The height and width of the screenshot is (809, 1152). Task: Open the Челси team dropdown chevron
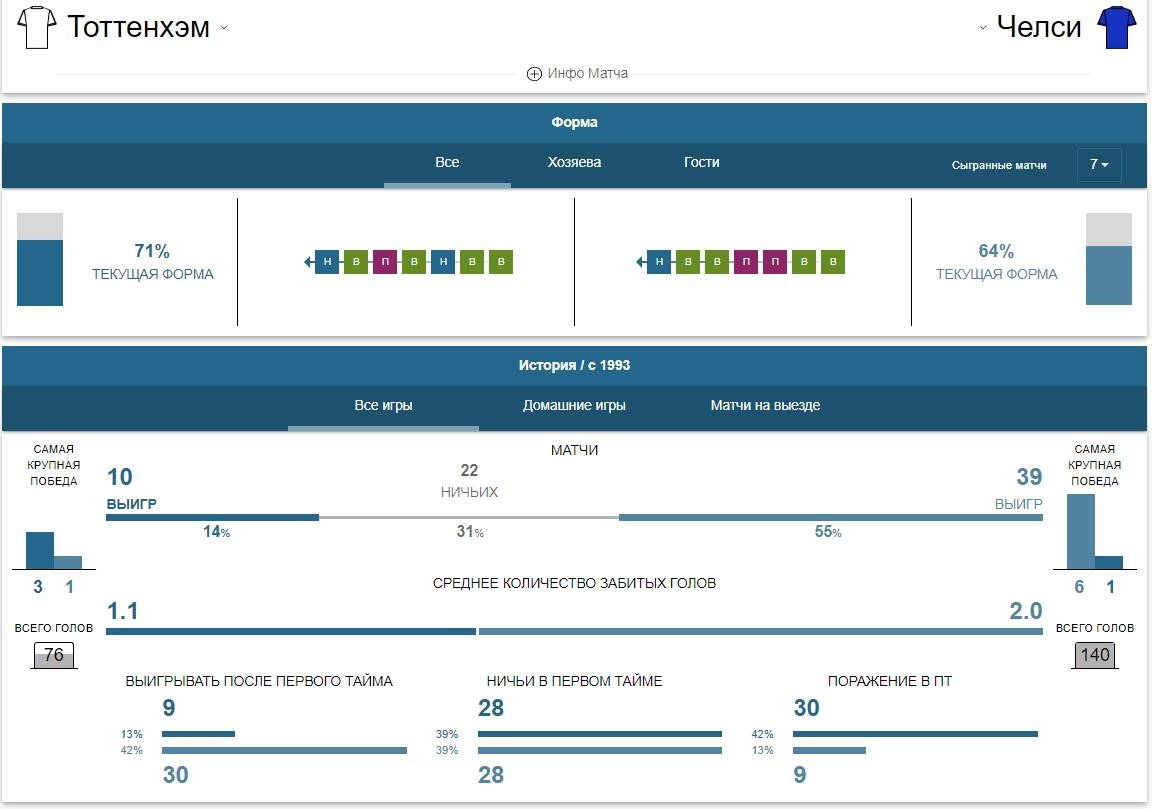click(x=983, y=28)
